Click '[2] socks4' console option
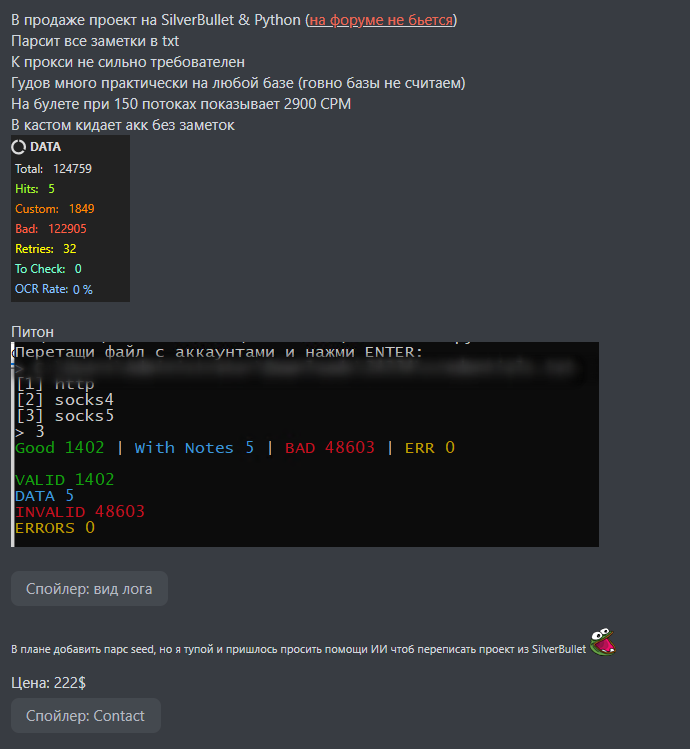The width and height of the screenshot is (690, 749). (x=65, y=400)
